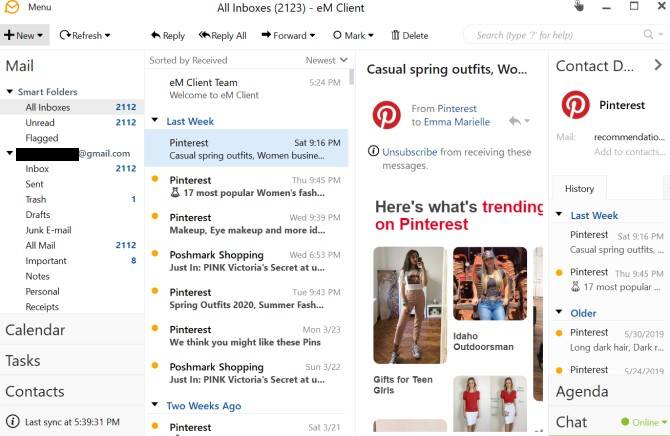Collapse the Two Weeks Ago group
Image resolution: width=670 pixels, height=436 pixels.
[155, 404]
